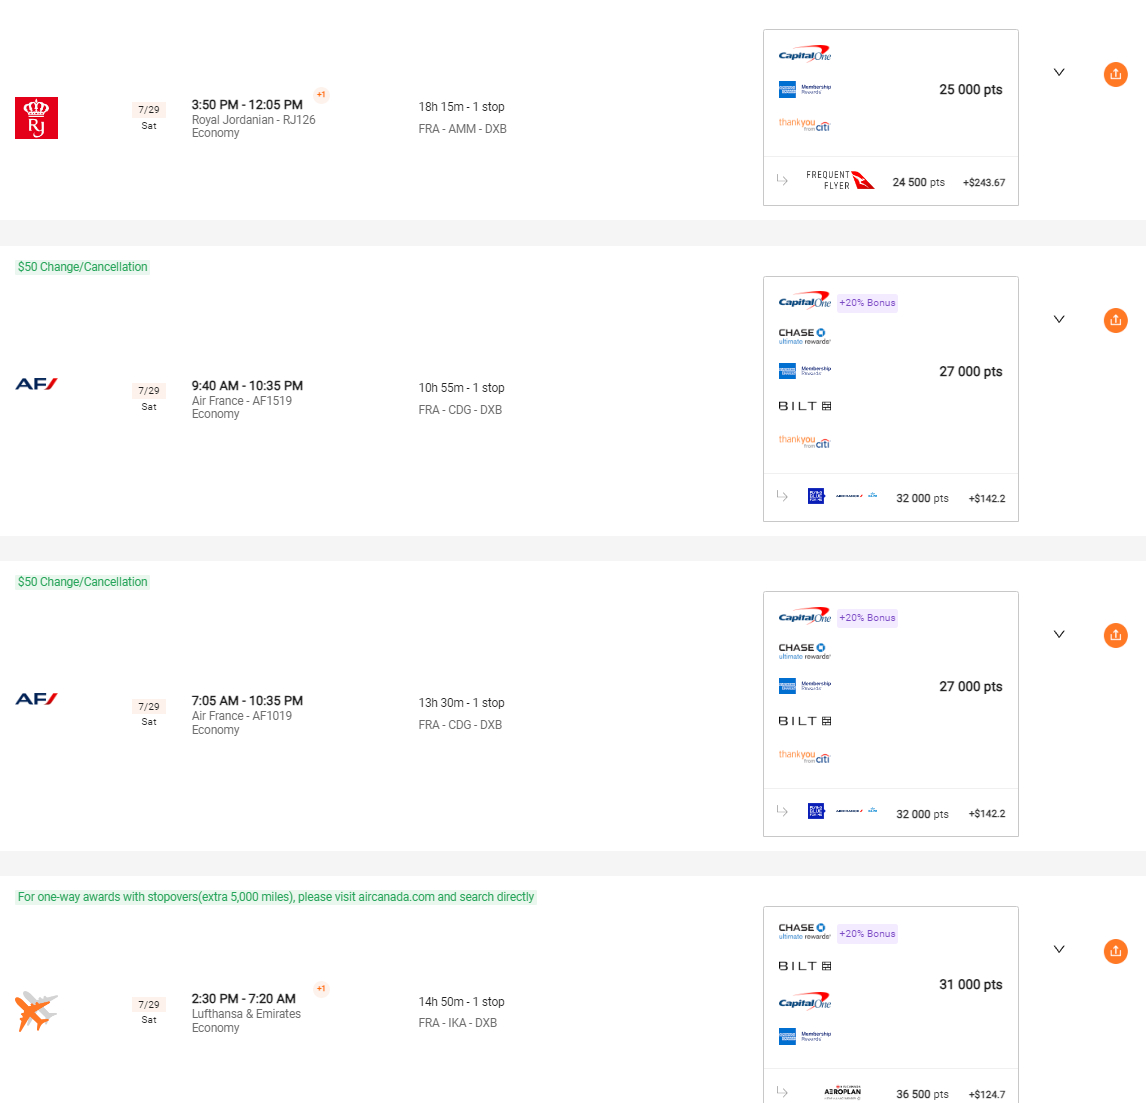The height and width of the screenshot is (1103, 1146).
Task: Click $50 Change/Cancellation label above AF1019
Action: [83, 582]
